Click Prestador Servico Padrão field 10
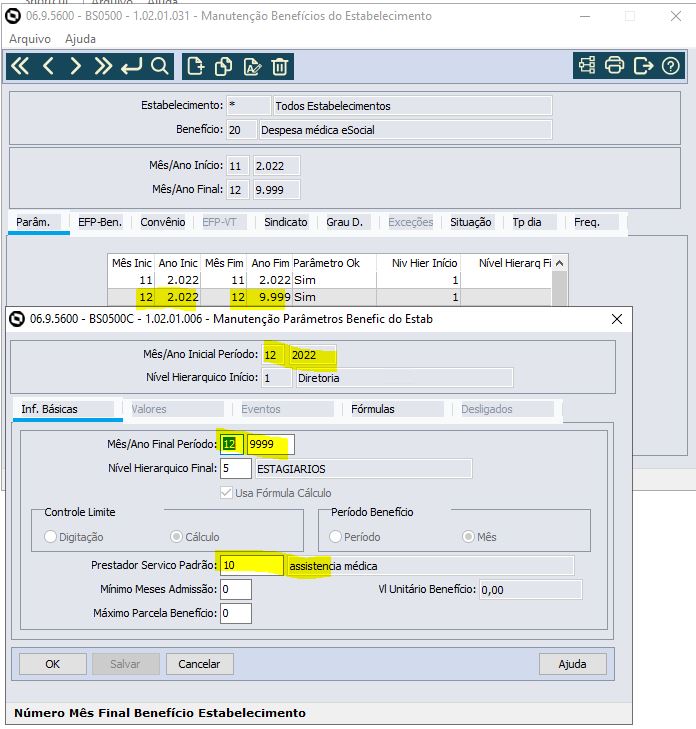This screenshot has height=729, width=696. pyautogui.click(x=252, y=565)
